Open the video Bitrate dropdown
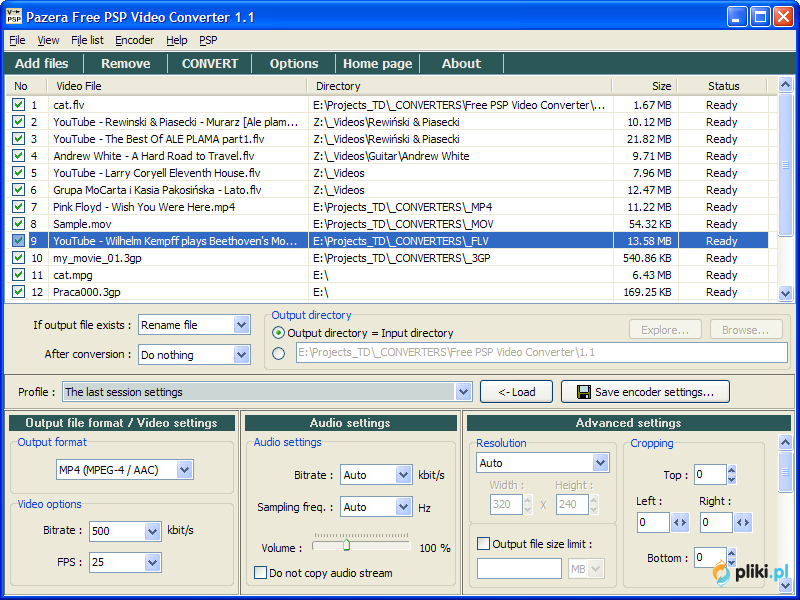 152,531
